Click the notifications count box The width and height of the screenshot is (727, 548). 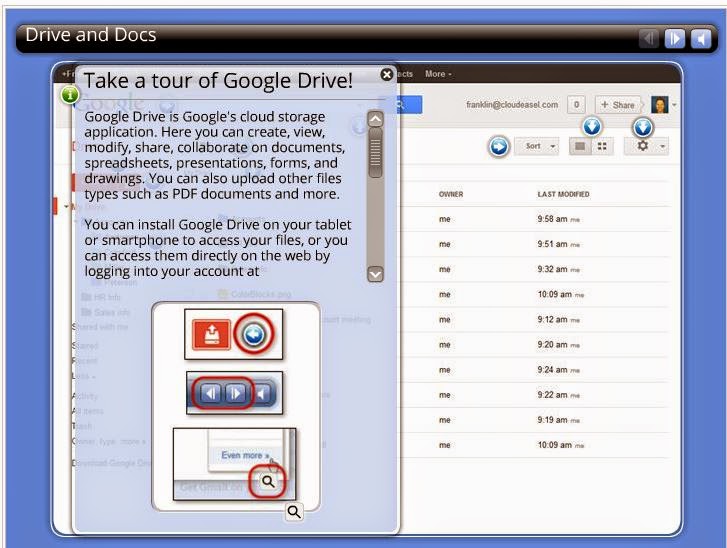[576, 105]
